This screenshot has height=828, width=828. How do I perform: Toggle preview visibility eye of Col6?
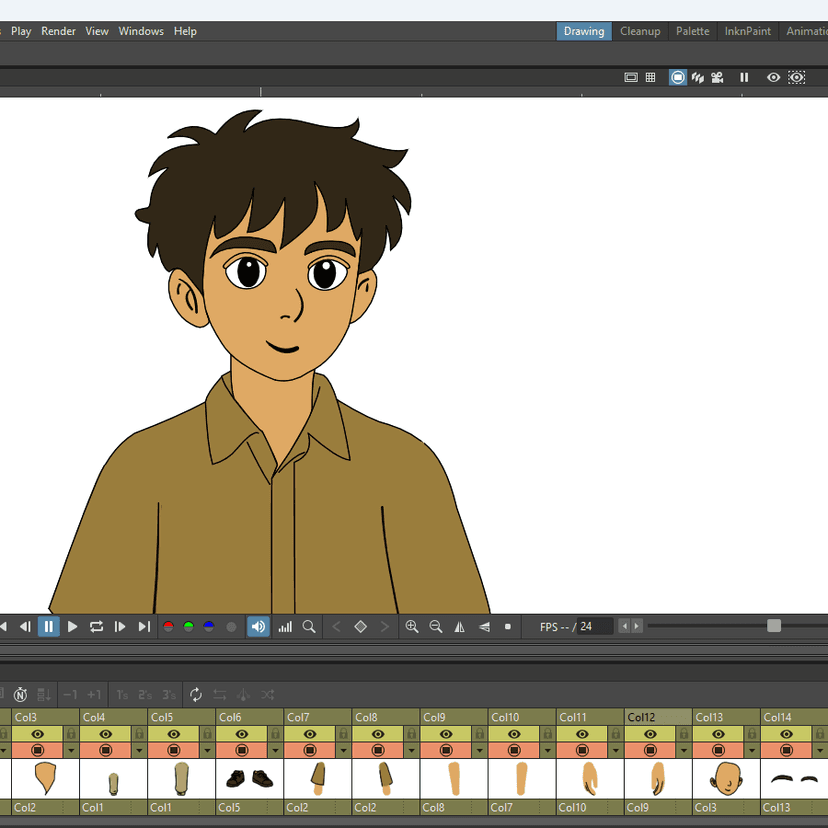click(242, 734)
